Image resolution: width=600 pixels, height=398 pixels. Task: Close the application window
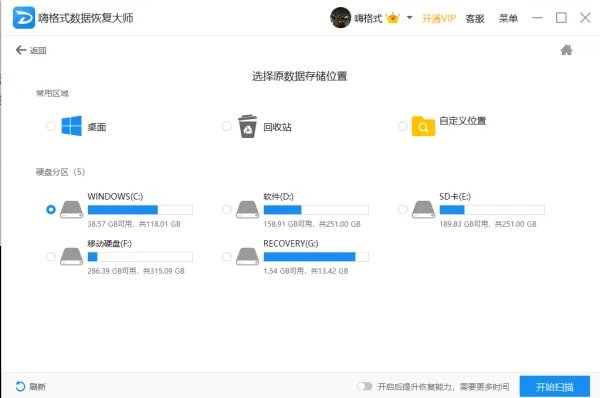[585, 18]
